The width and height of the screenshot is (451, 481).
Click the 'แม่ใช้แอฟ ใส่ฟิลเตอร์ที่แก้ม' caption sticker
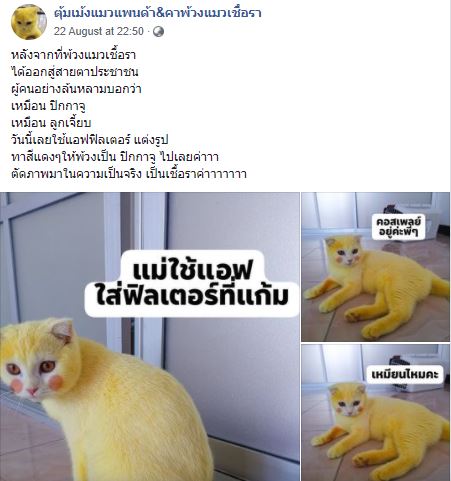click(x=192, y=284)
